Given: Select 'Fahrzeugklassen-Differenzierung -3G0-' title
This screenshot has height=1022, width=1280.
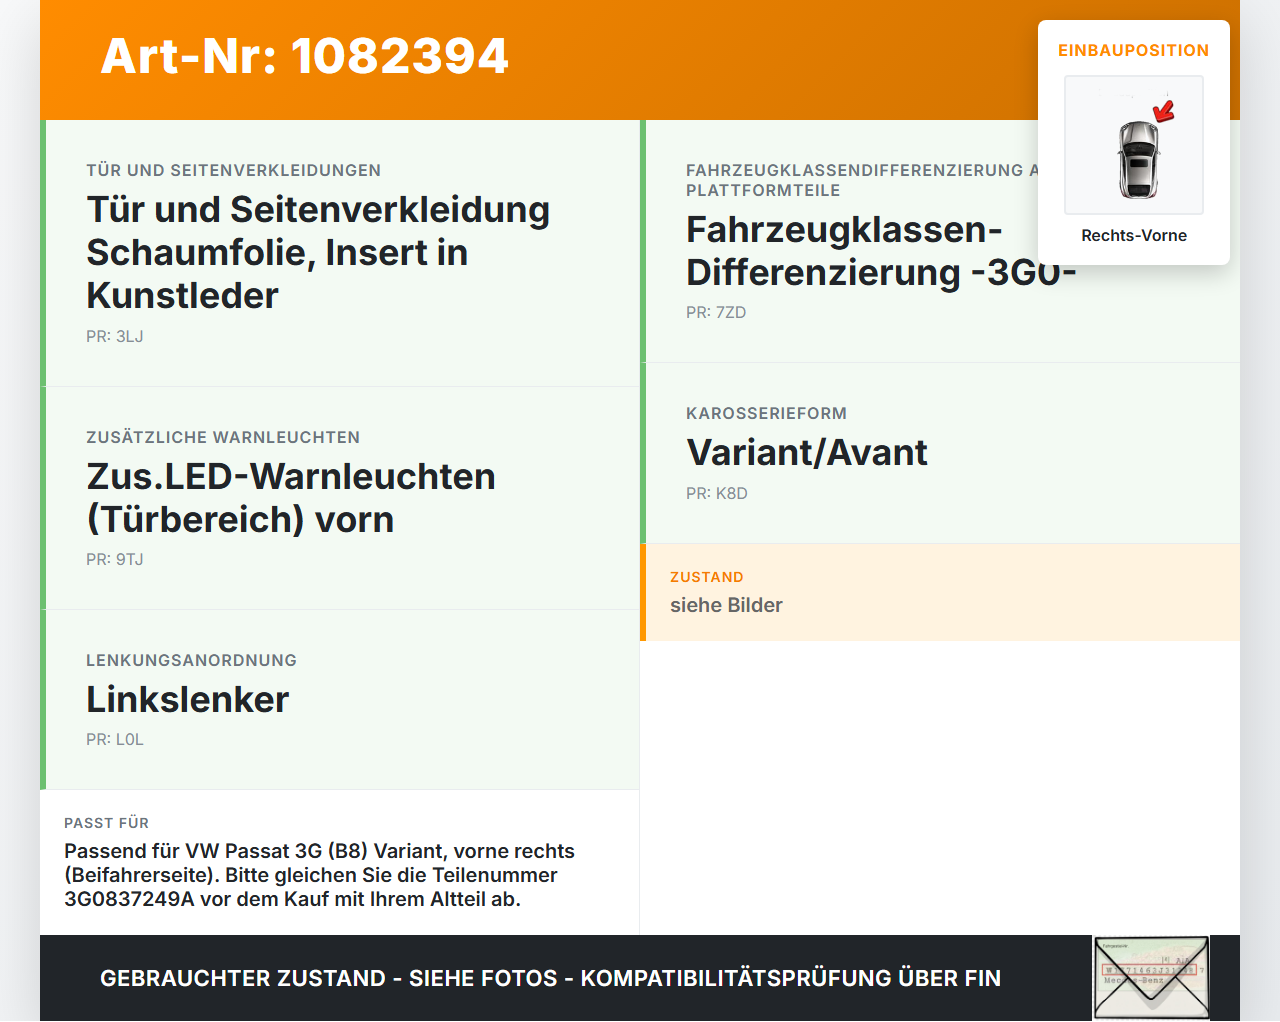Looking at the screenshot, I should pos(881,251).
